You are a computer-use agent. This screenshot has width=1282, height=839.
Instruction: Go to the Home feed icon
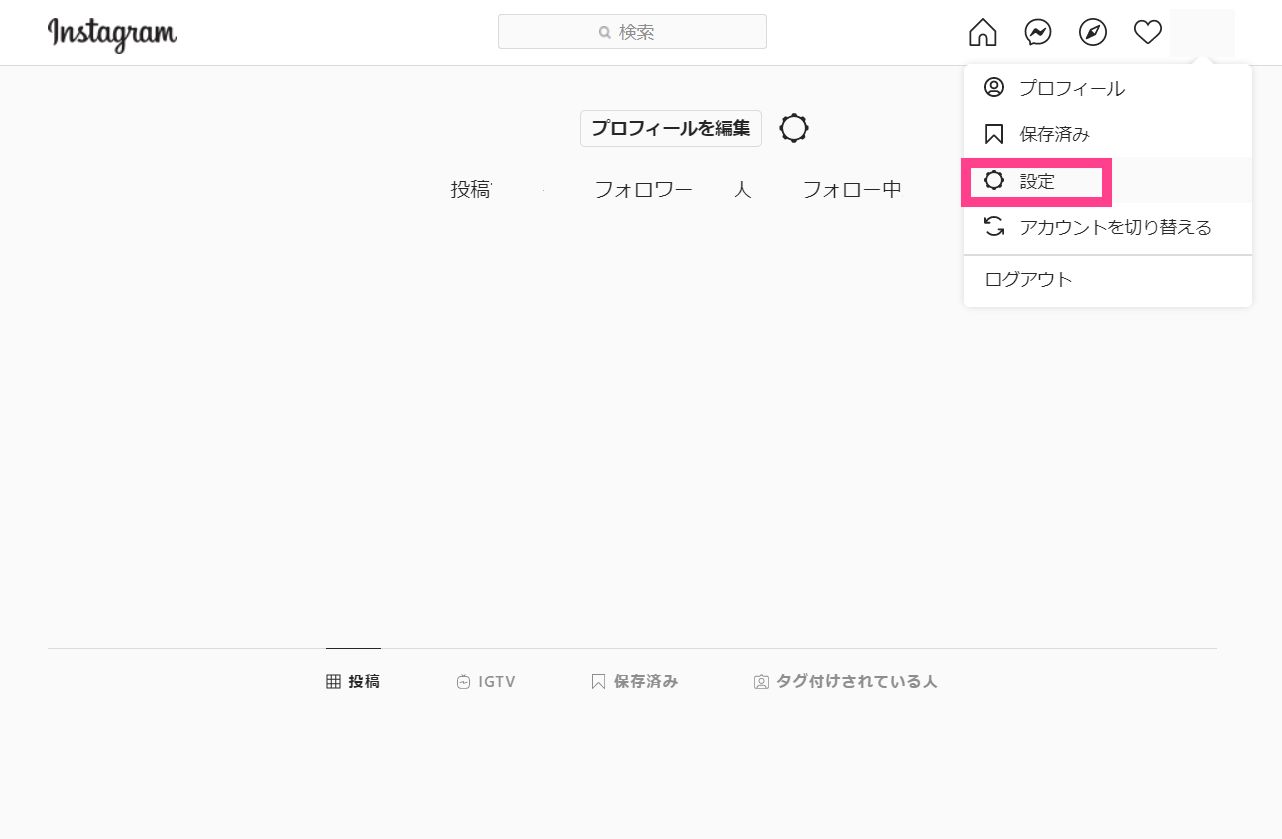pyautogui.click(x=983, y=33)
